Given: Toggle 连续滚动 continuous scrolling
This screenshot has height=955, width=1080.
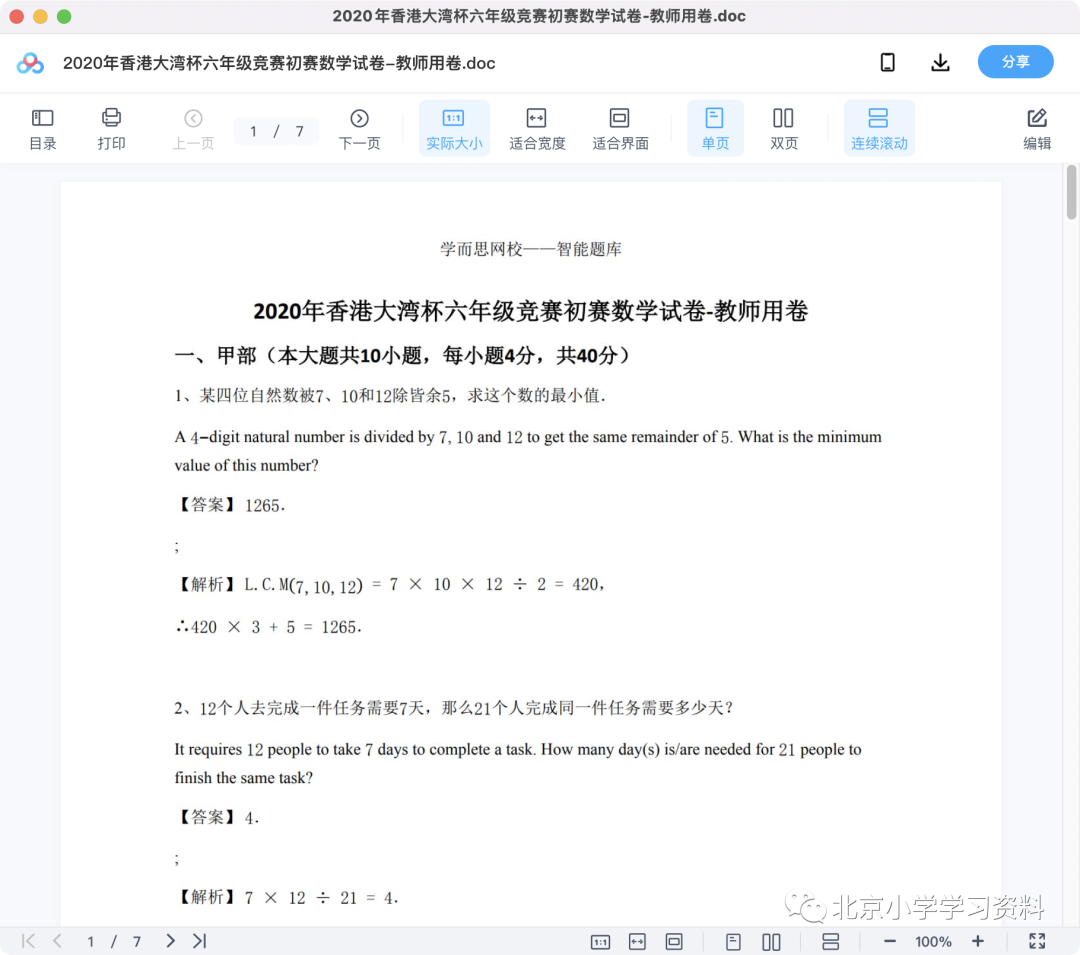Looking at the screenshot, I should (x=879, y=129).
